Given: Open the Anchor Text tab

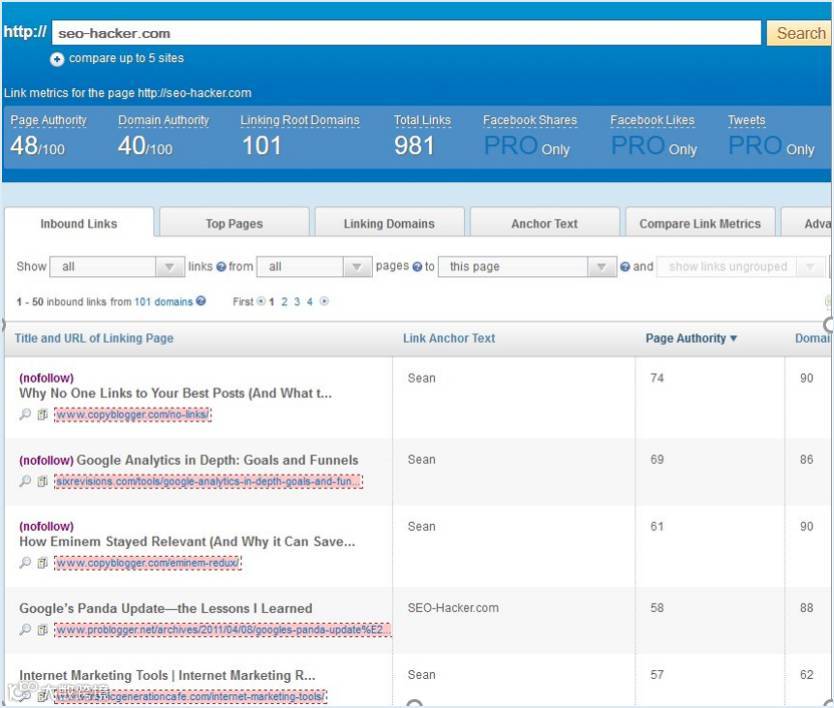Looking at the screenshot, I should pos(545,224).
